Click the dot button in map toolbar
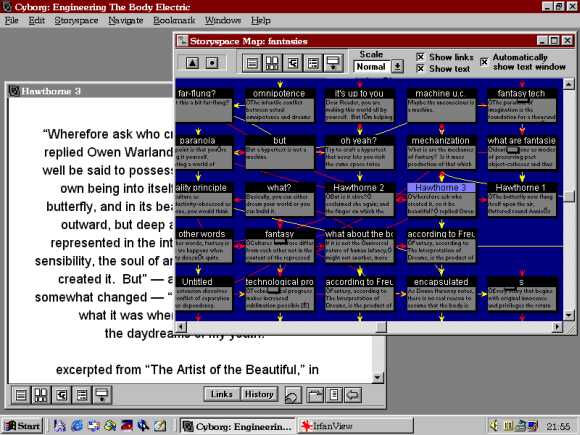The image size is (580, 435). (x=212, y=63)
